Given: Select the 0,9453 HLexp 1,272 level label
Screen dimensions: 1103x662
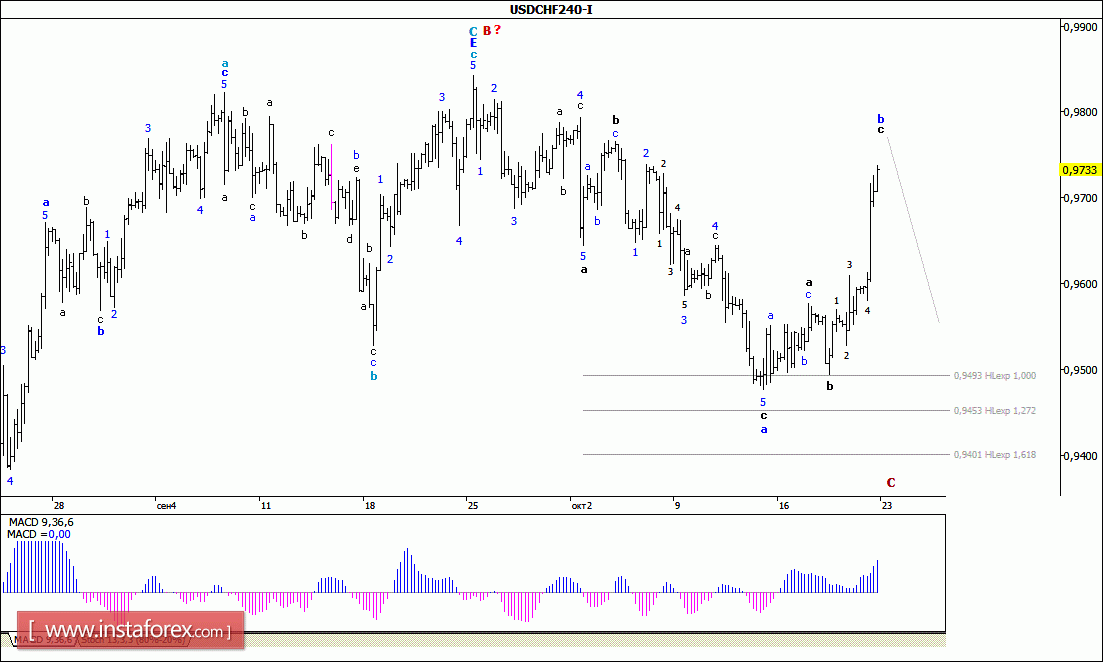Looking at the screenshot, I should 995,411.
